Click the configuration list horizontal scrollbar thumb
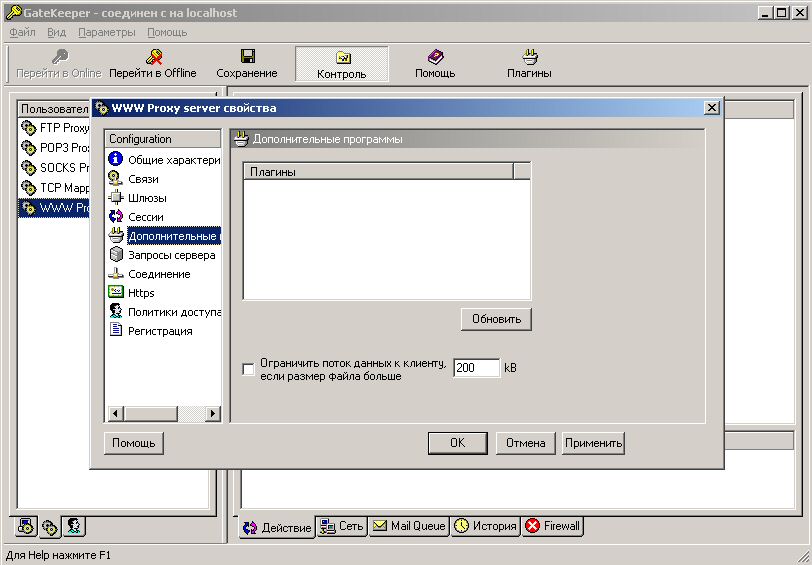The height and width of the screenshot is (565, 812). [x=151, y=413]
